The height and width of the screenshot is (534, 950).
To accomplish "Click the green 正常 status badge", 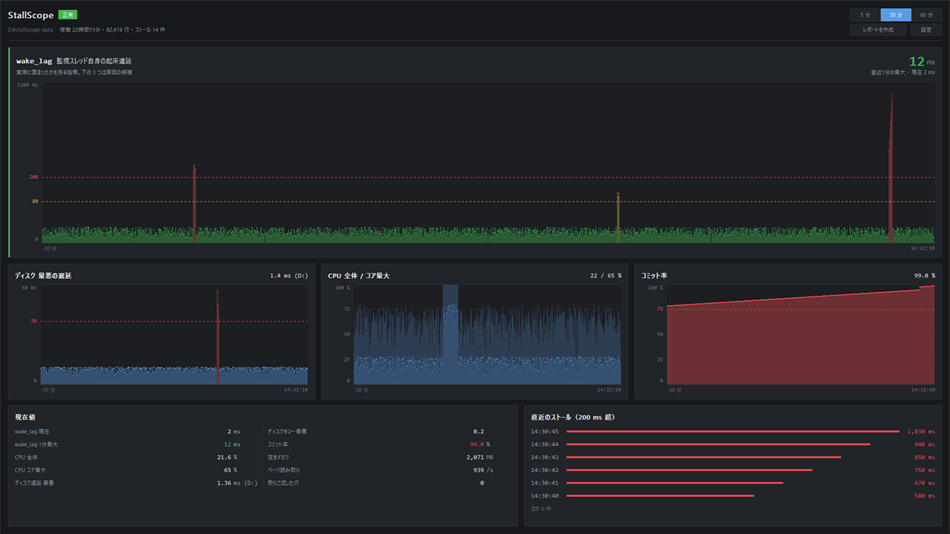I will (x=67, y=15).
